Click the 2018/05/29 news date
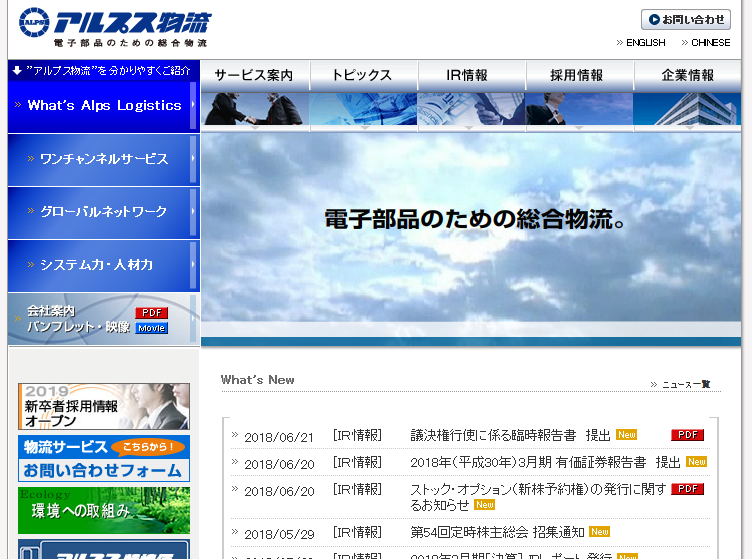Screen dimensions: 752x559 tap(279, 534)
